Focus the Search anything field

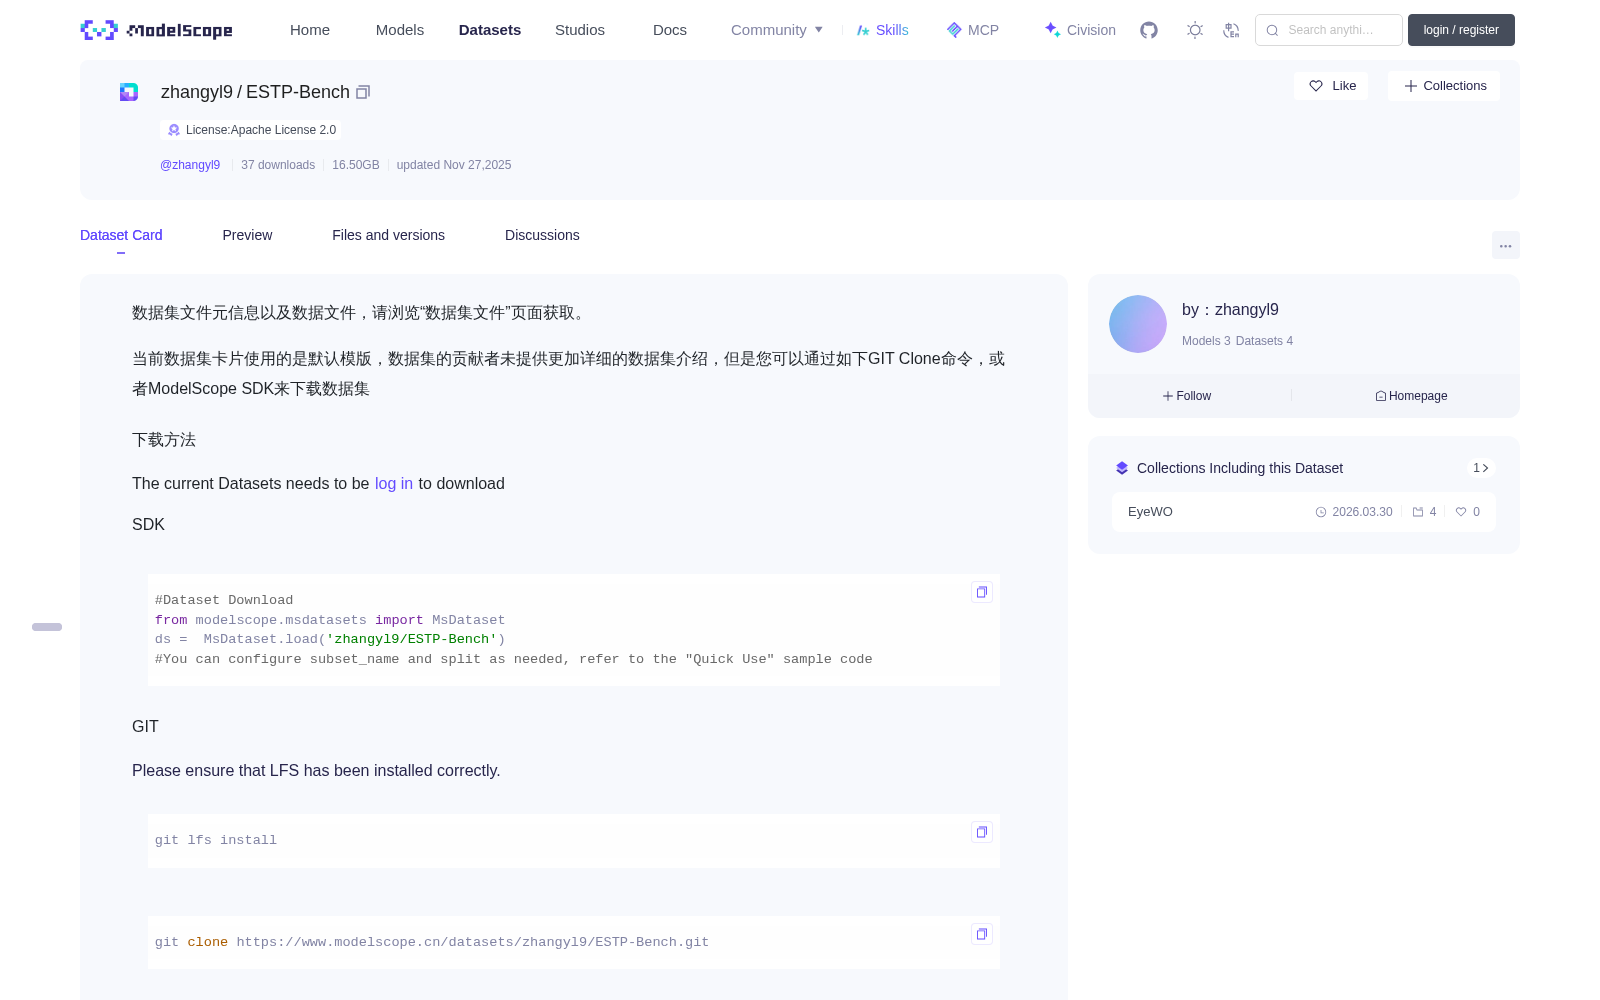1329,30
